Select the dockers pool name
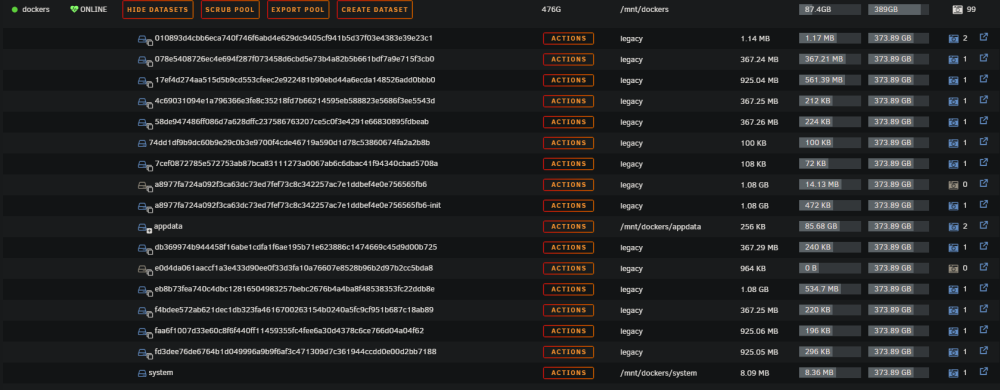This screenshot has width=1000, height=390. tap(36, 10)
